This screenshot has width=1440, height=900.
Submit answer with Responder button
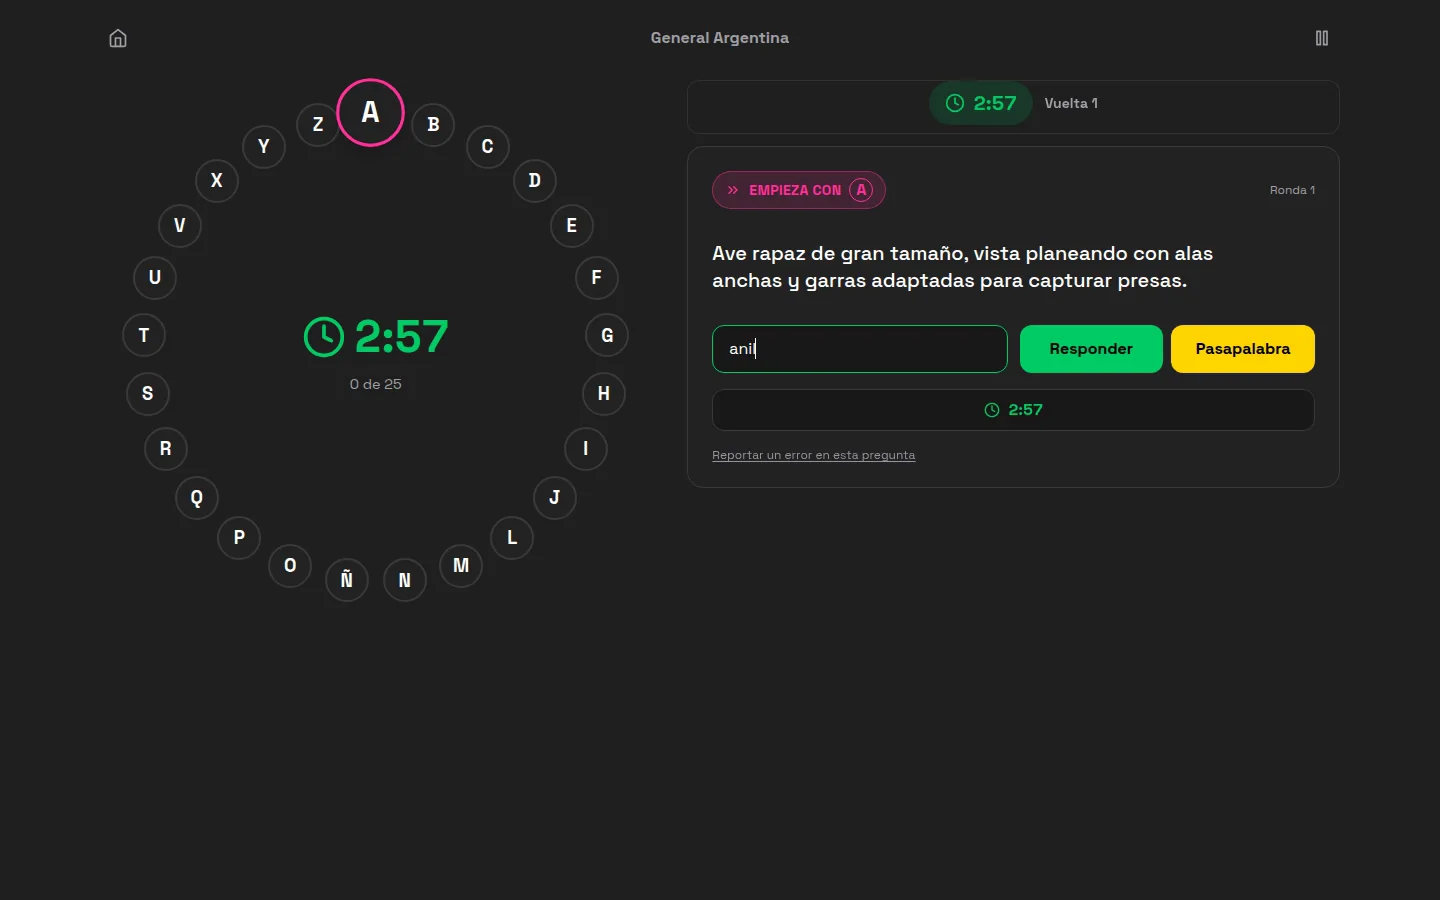[x=1091, y=349]
